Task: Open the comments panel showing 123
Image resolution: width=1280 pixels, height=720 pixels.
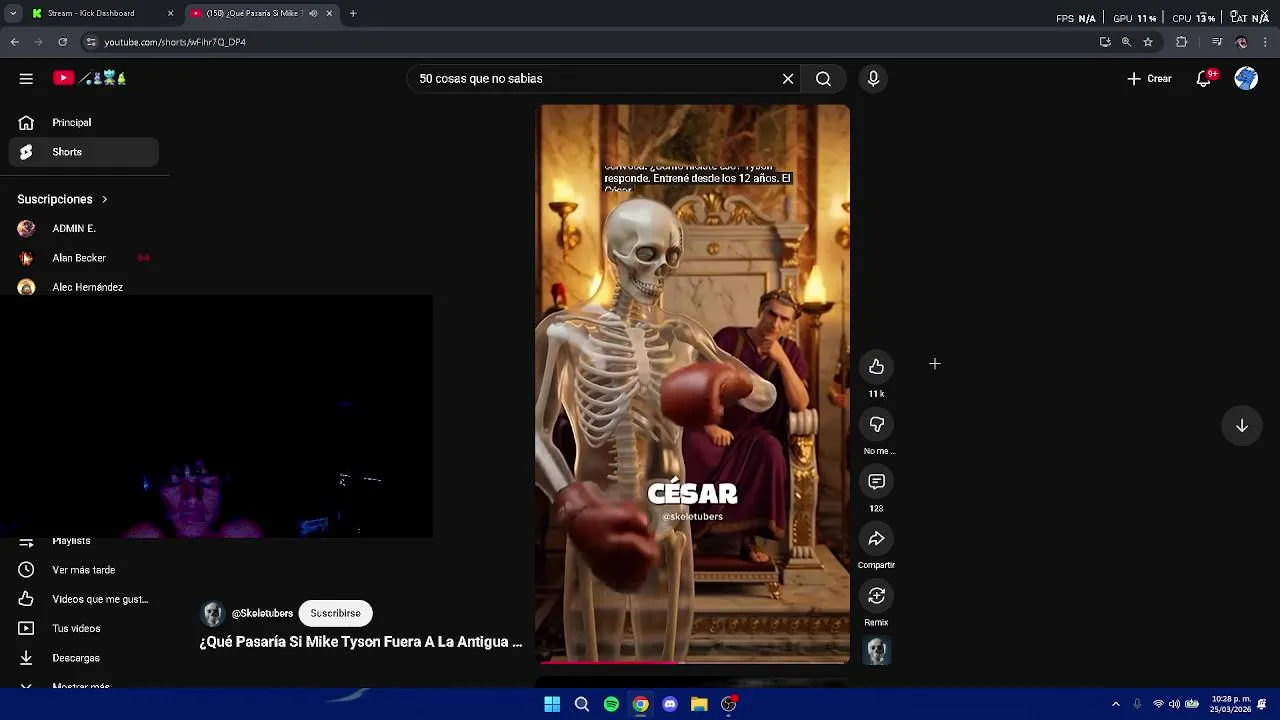Action: 876,482
